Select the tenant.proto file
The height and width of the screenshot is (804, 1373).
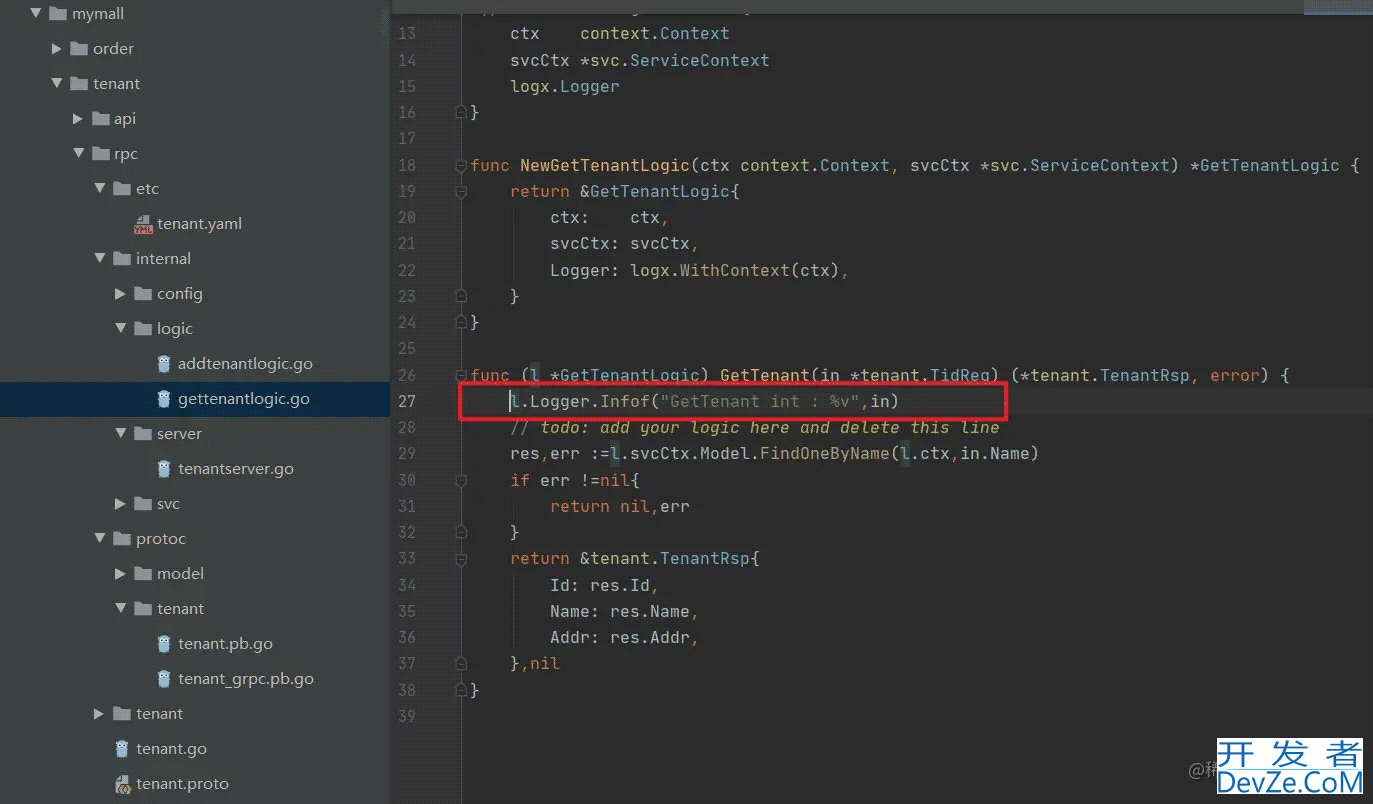(x=182, y=784)
